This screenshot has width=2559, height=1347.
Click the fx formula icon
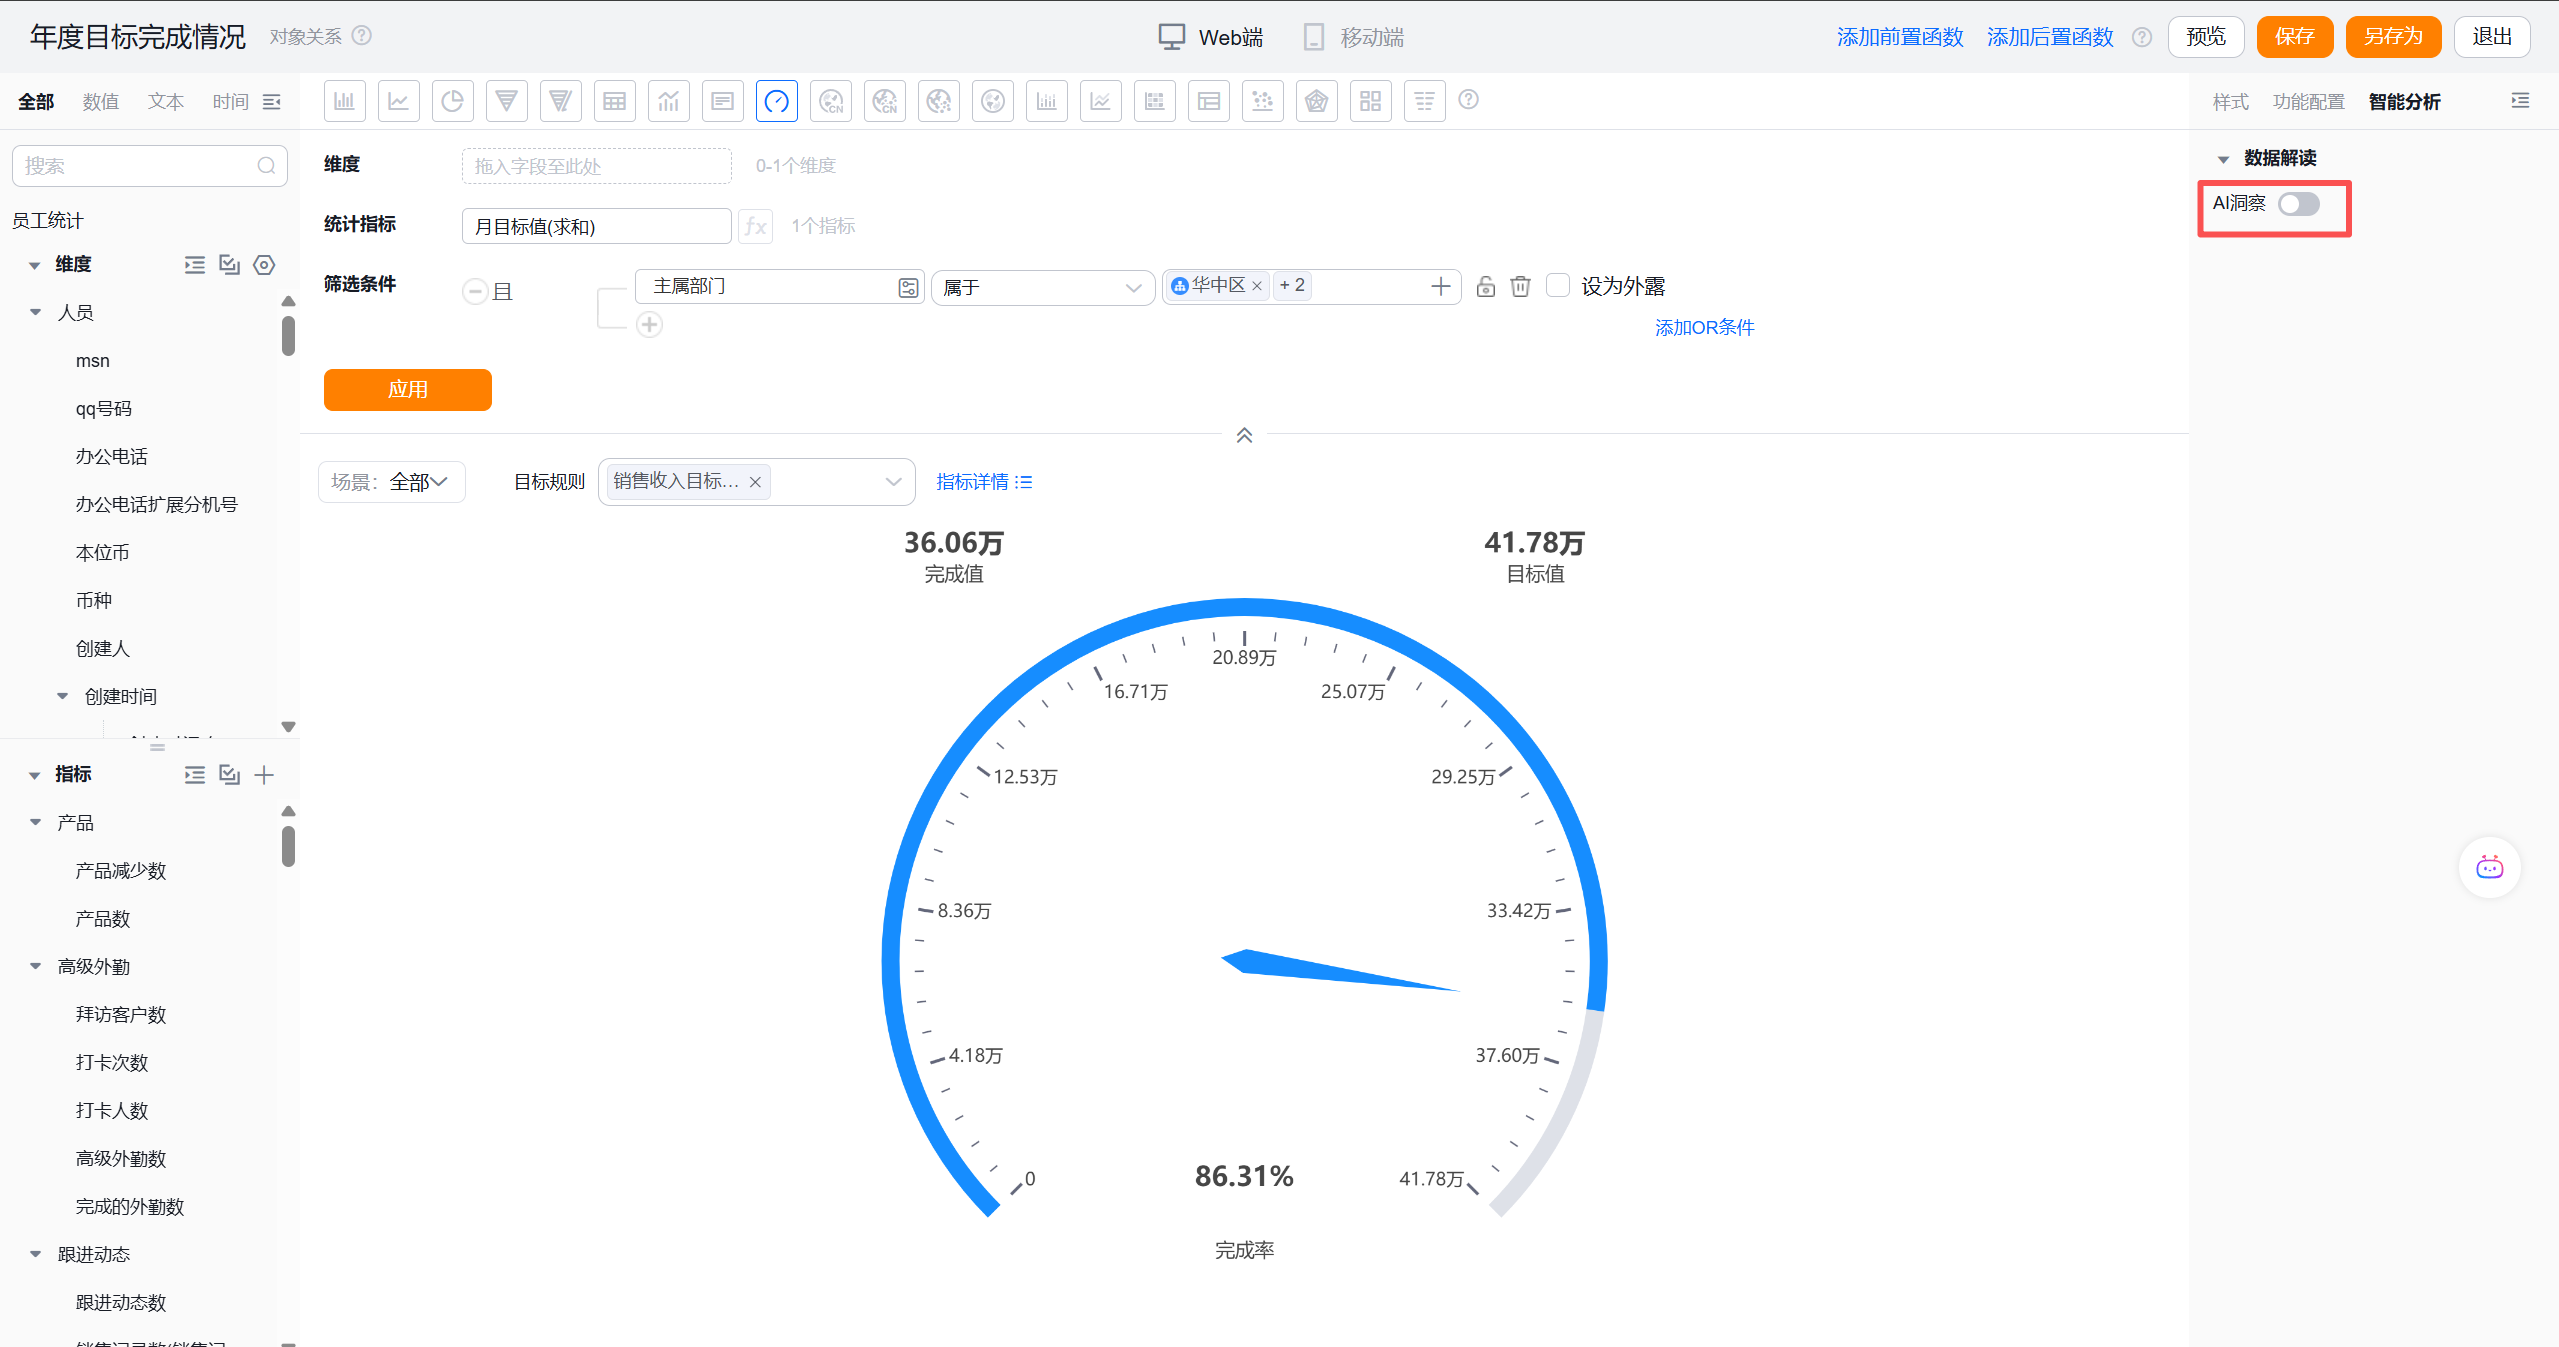coord(756,227)
